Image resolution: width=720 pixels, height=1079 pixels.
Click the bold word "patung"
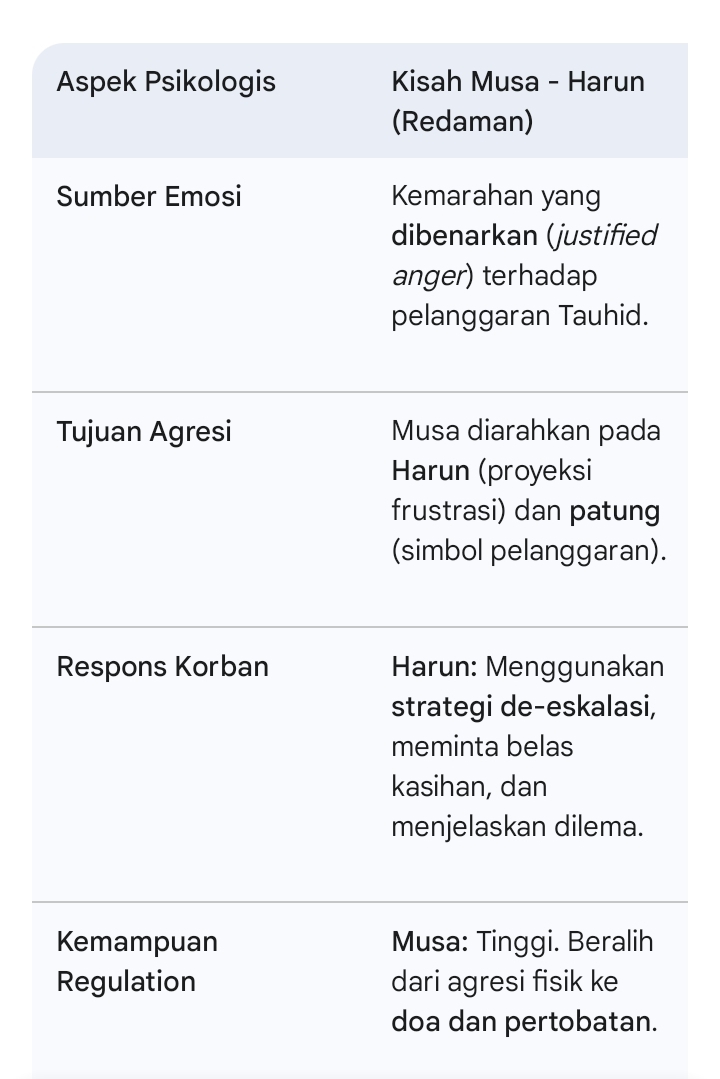[x=615, y=511]
